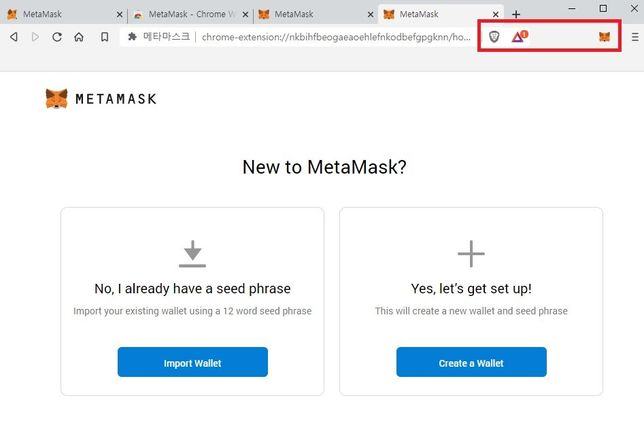Click the extension puzzle icon in address bar

(x=132, y=37)
